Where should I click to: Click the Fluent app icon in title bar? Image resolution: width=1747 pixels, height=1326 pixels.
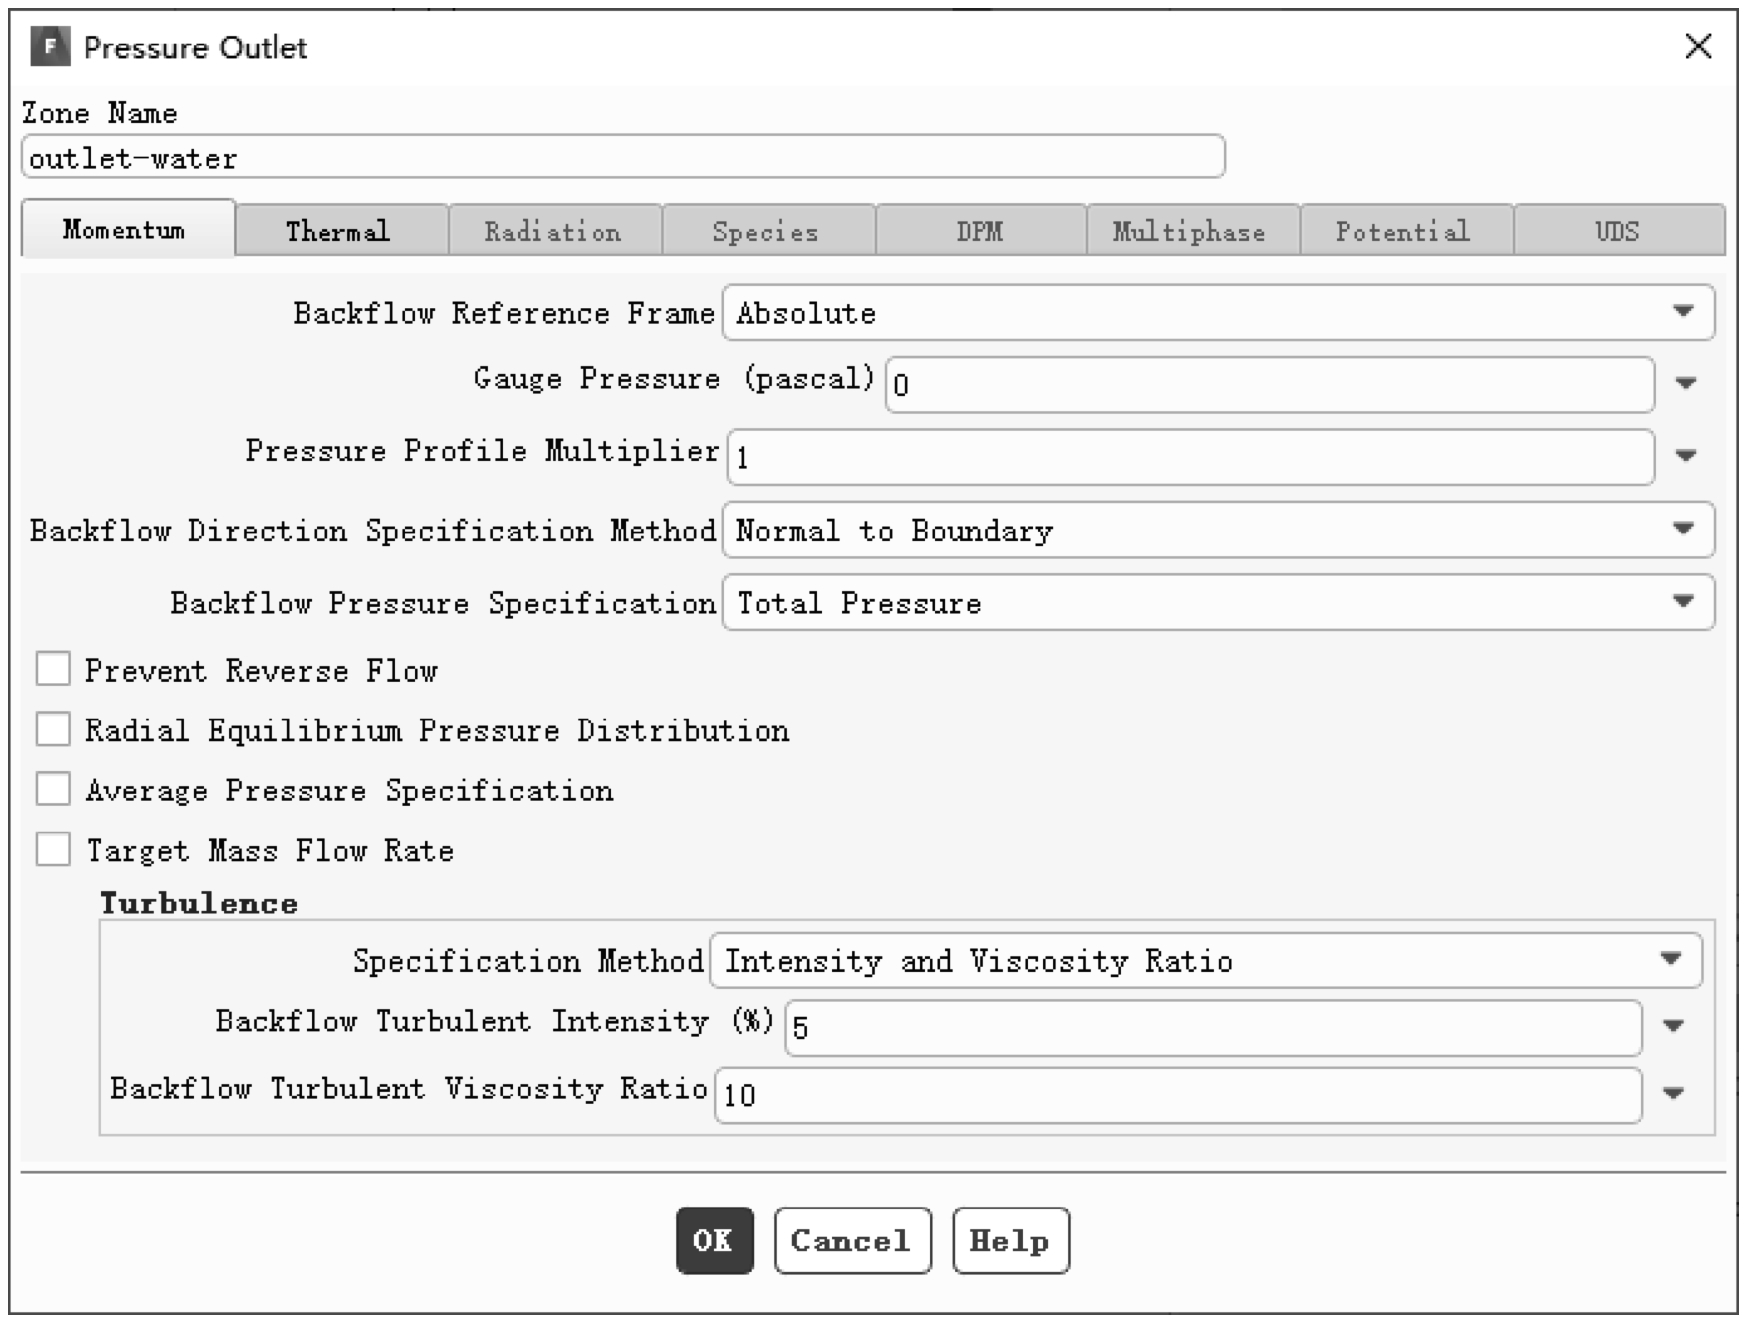pos(50,46)
